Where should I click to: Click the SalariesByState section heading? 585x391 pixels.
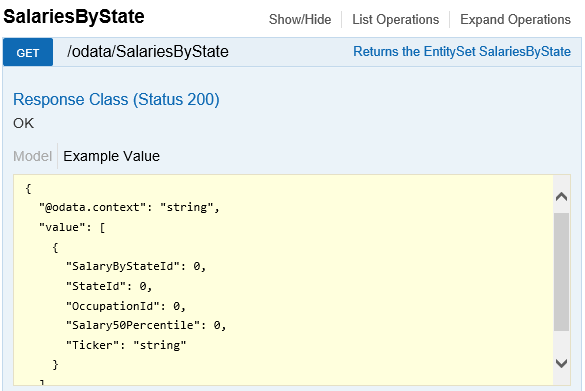74,16
